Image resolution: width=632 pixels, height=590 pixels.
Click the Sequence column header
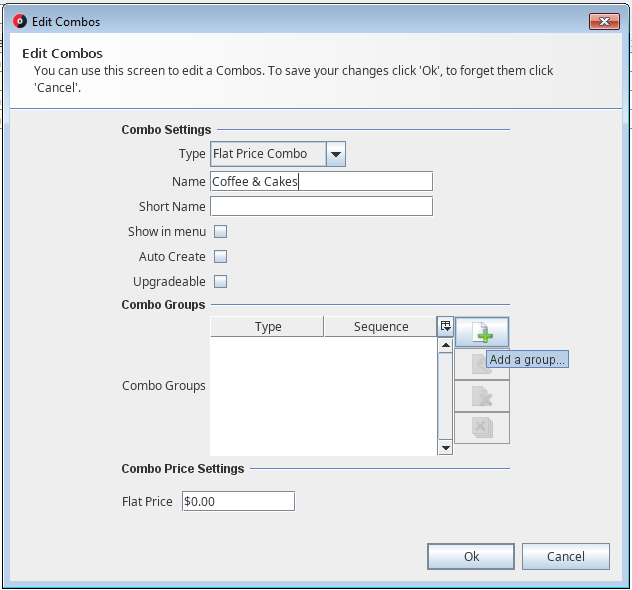pos(380,327)
